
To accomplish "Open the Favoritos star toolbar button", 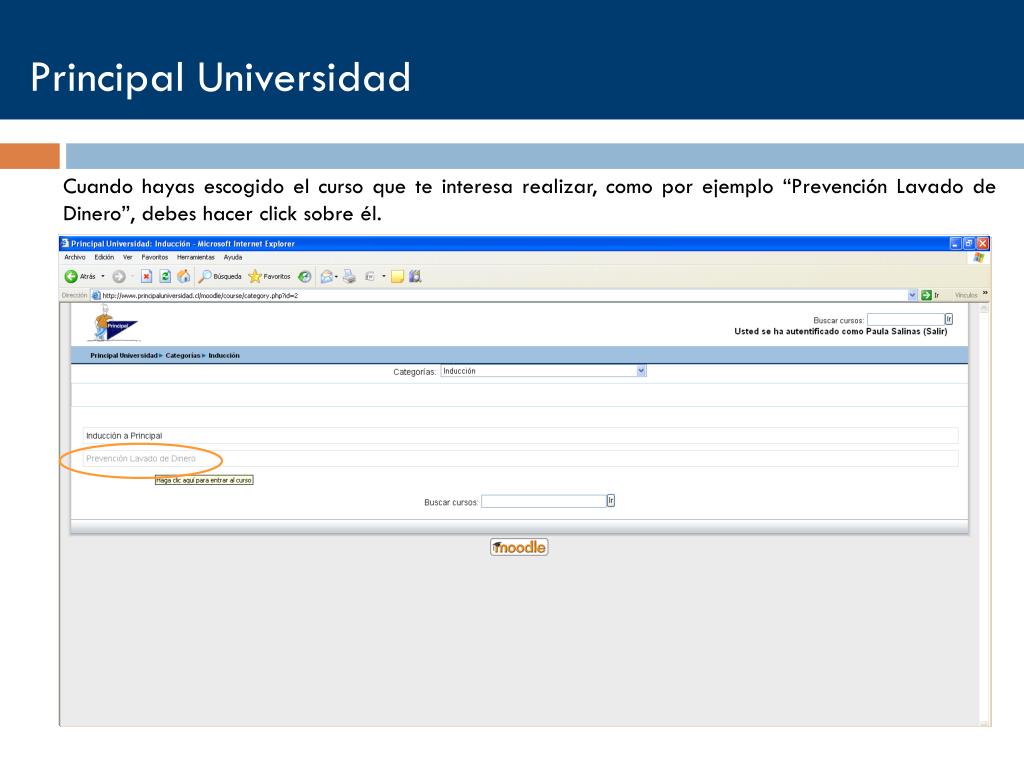I will pyautogui.click(x=269, y=276).
